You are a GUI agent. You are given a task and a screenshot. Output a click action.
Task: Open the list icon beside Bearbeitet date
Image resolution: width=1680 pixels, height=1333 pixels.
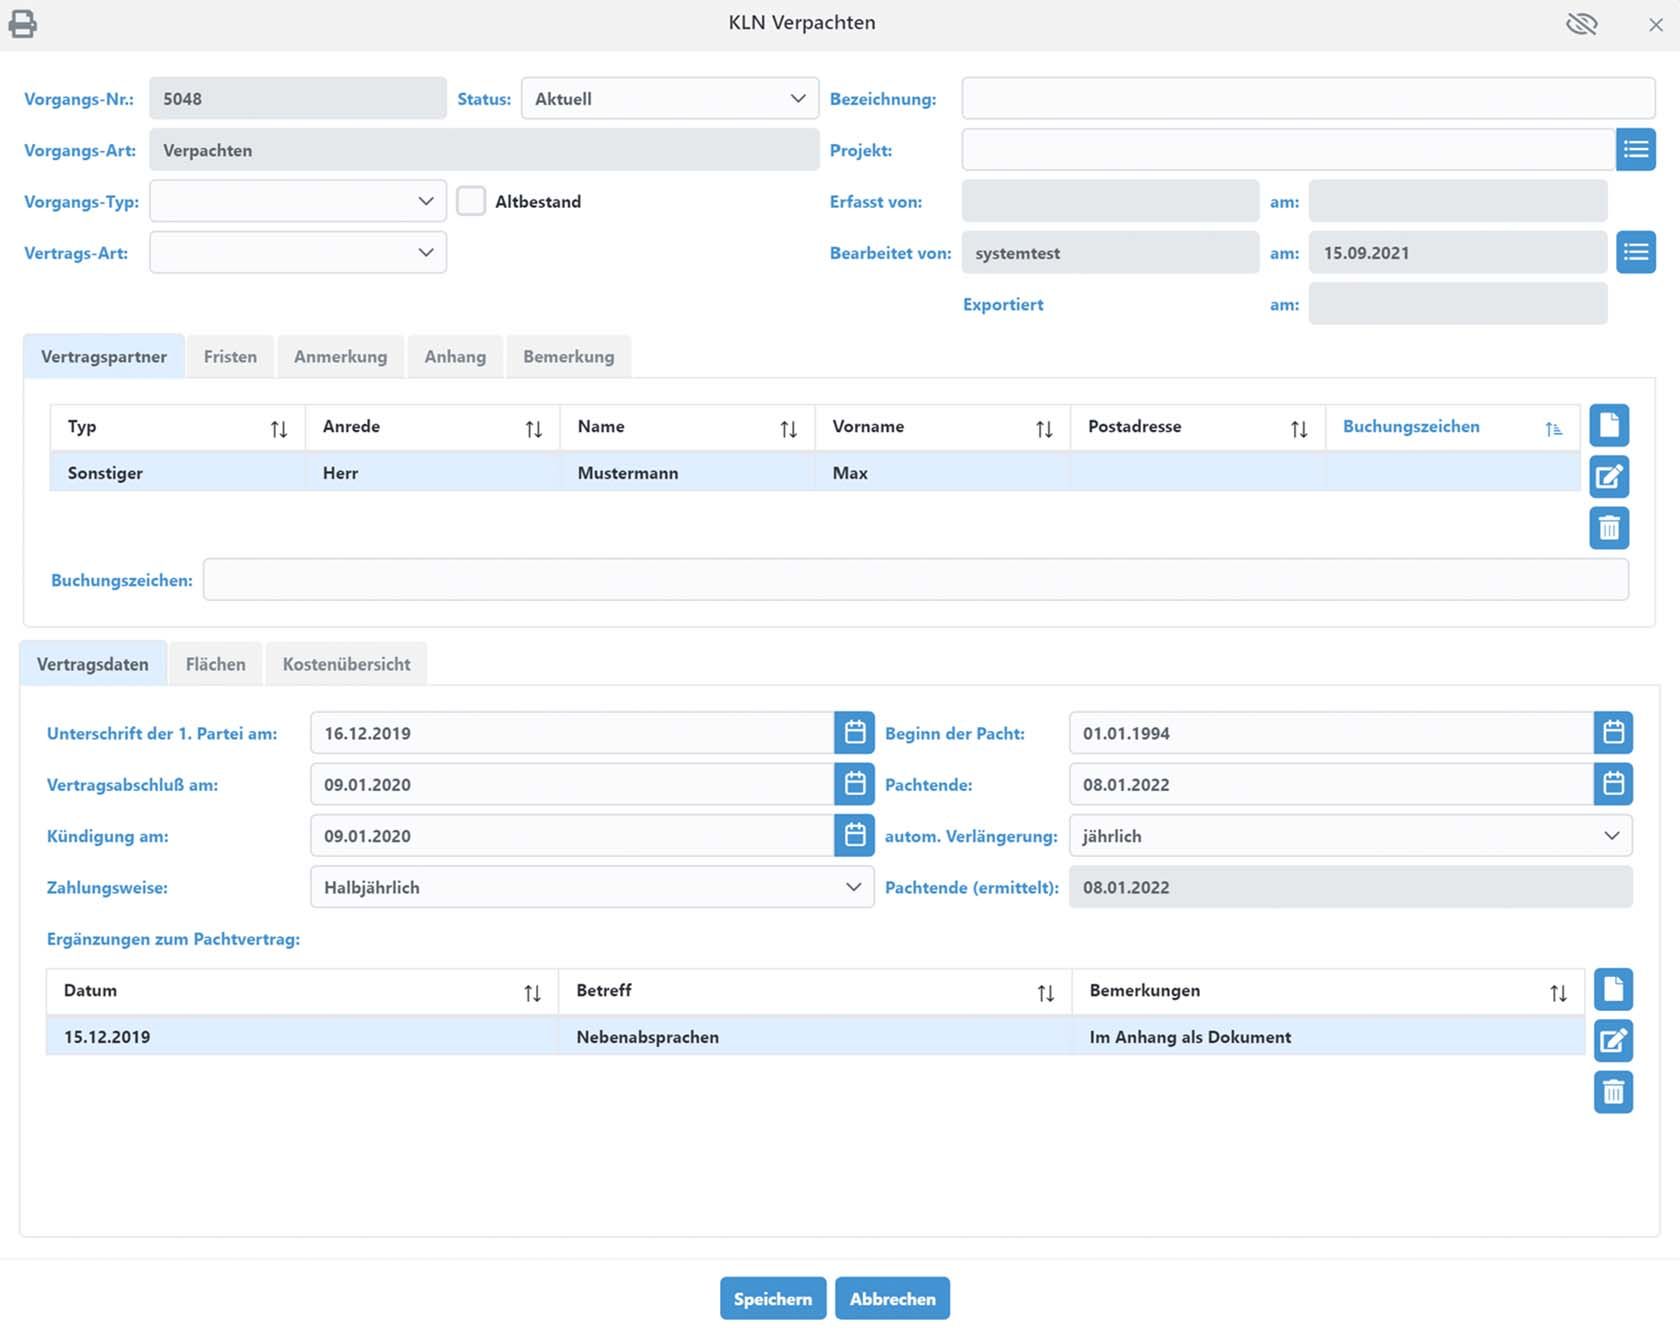coord(1635,252)
